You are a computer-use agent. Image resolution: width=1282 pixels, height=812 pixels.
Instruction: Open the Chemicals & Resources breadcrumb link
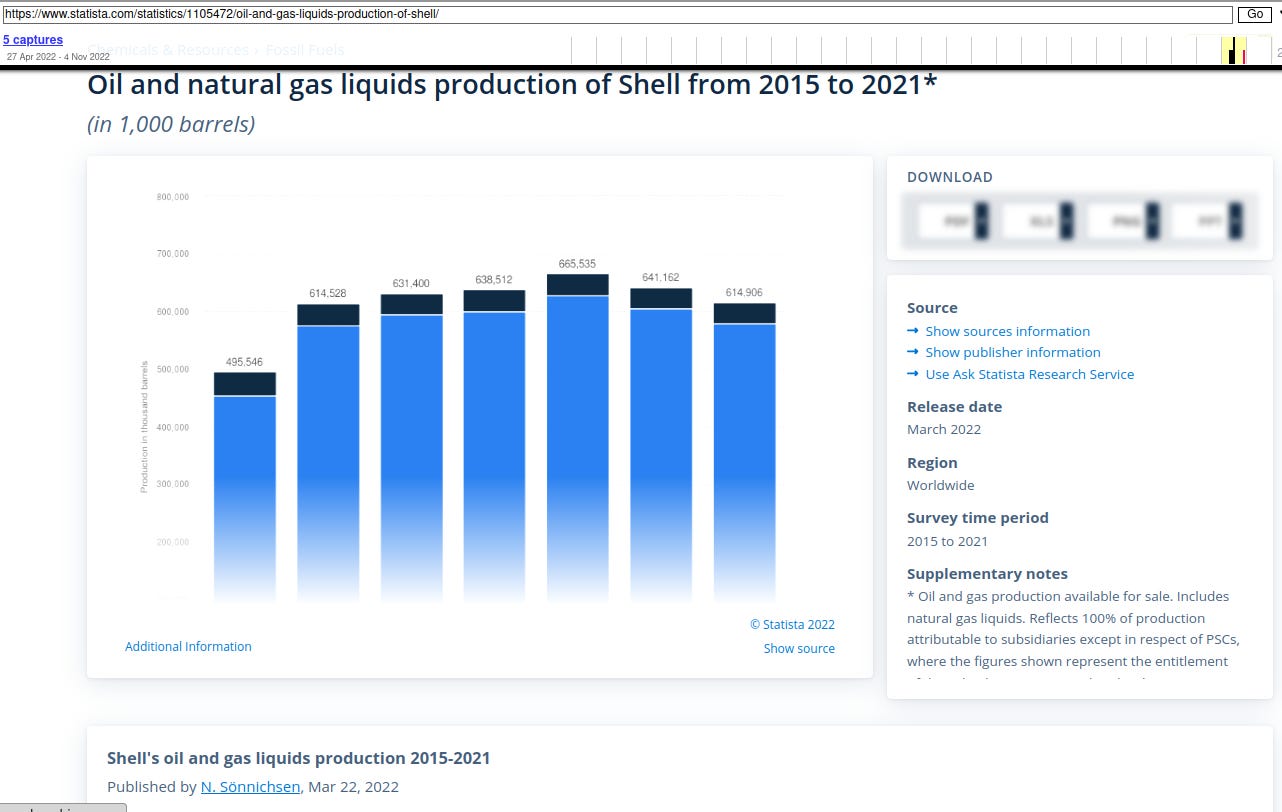coord(170,50)
